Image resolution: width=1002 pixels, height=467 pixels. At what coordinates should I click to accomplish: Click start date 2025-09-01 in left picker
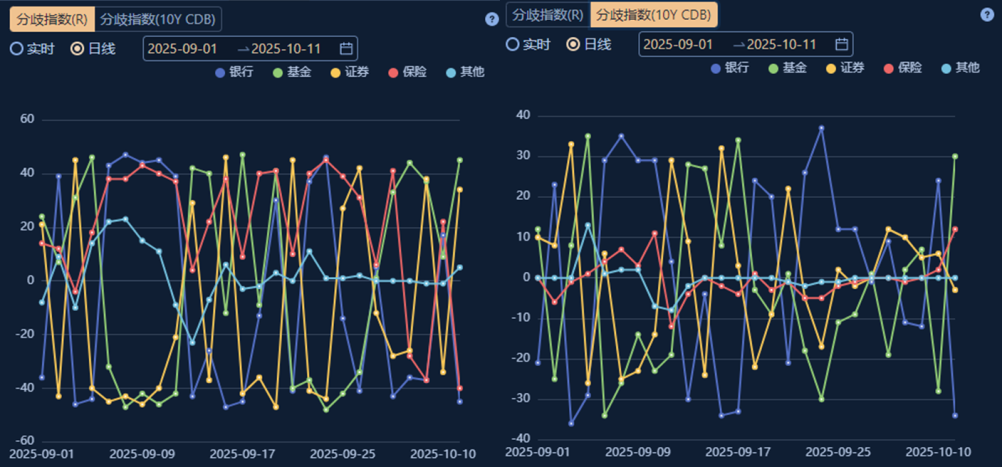(x=181, y=48)
